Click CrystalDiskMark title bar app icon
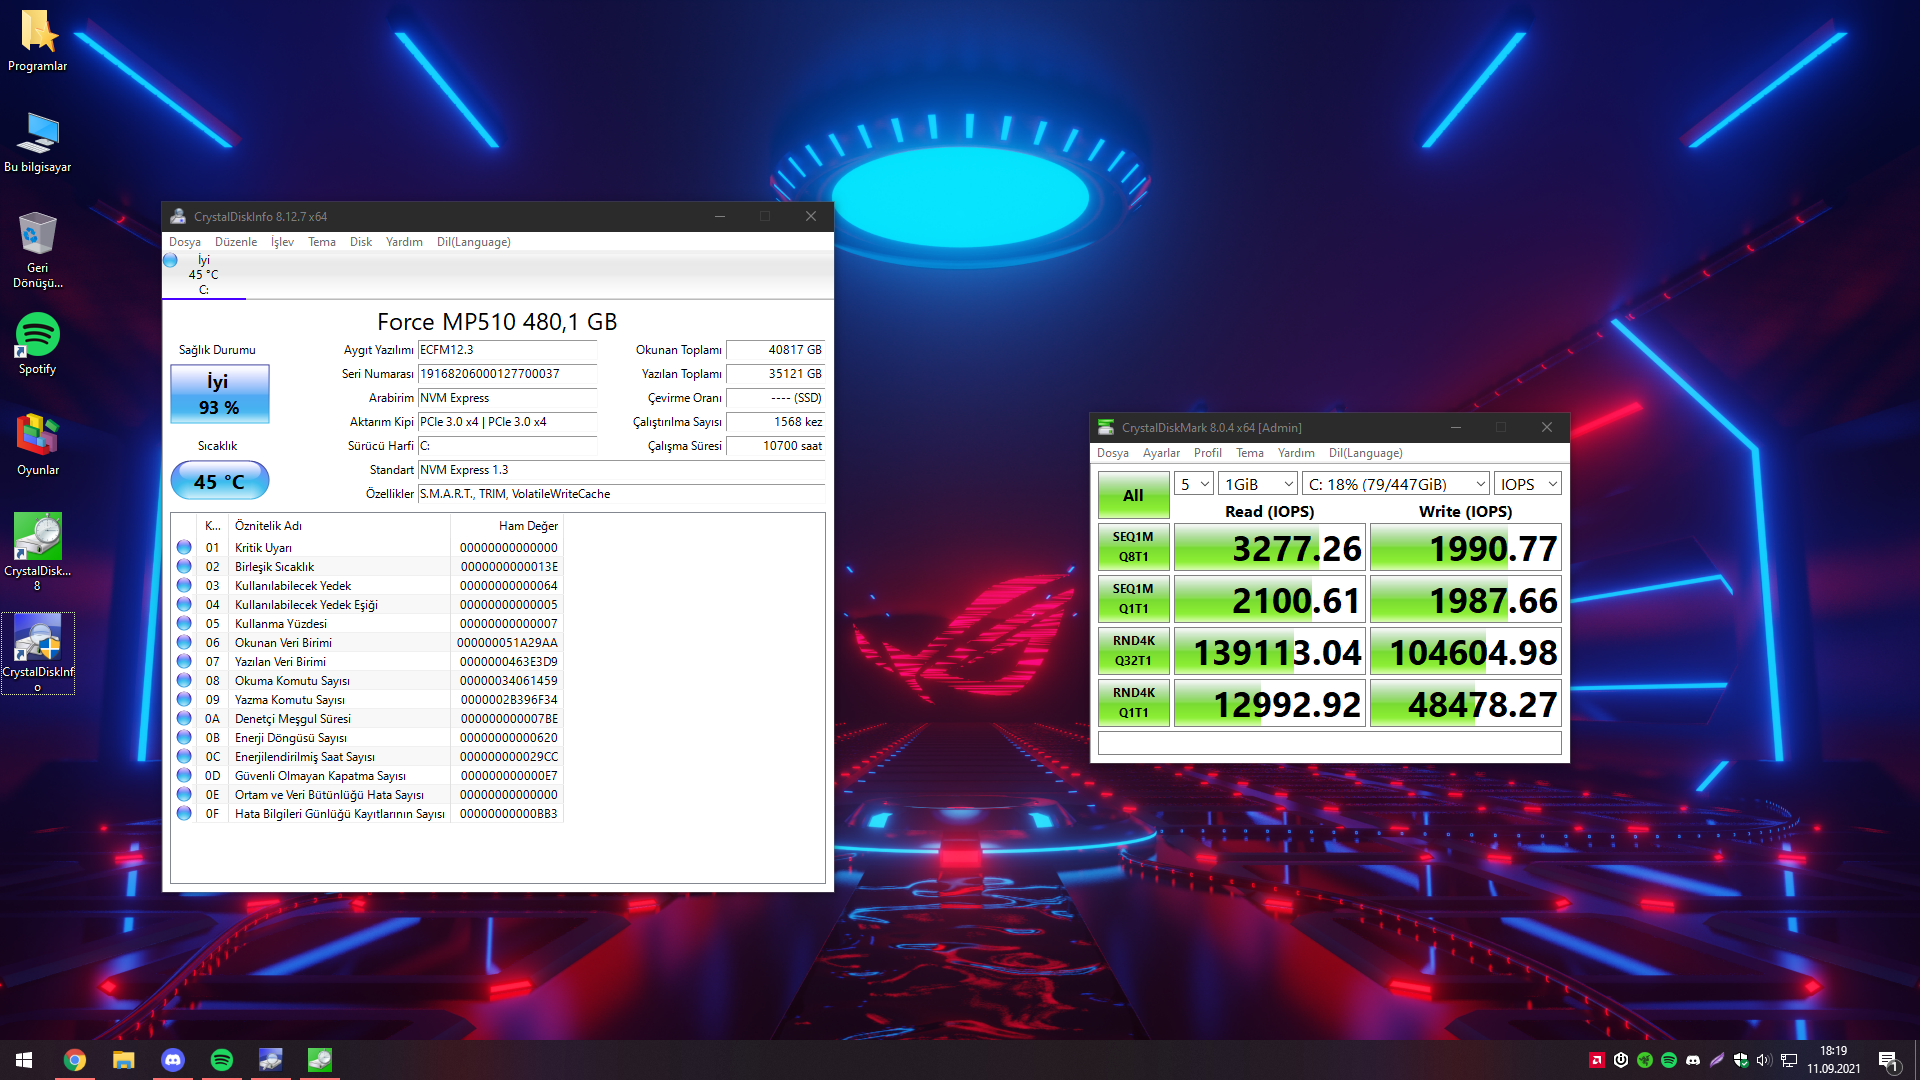This screenshot has width=1920, height=1080. 1106,427
